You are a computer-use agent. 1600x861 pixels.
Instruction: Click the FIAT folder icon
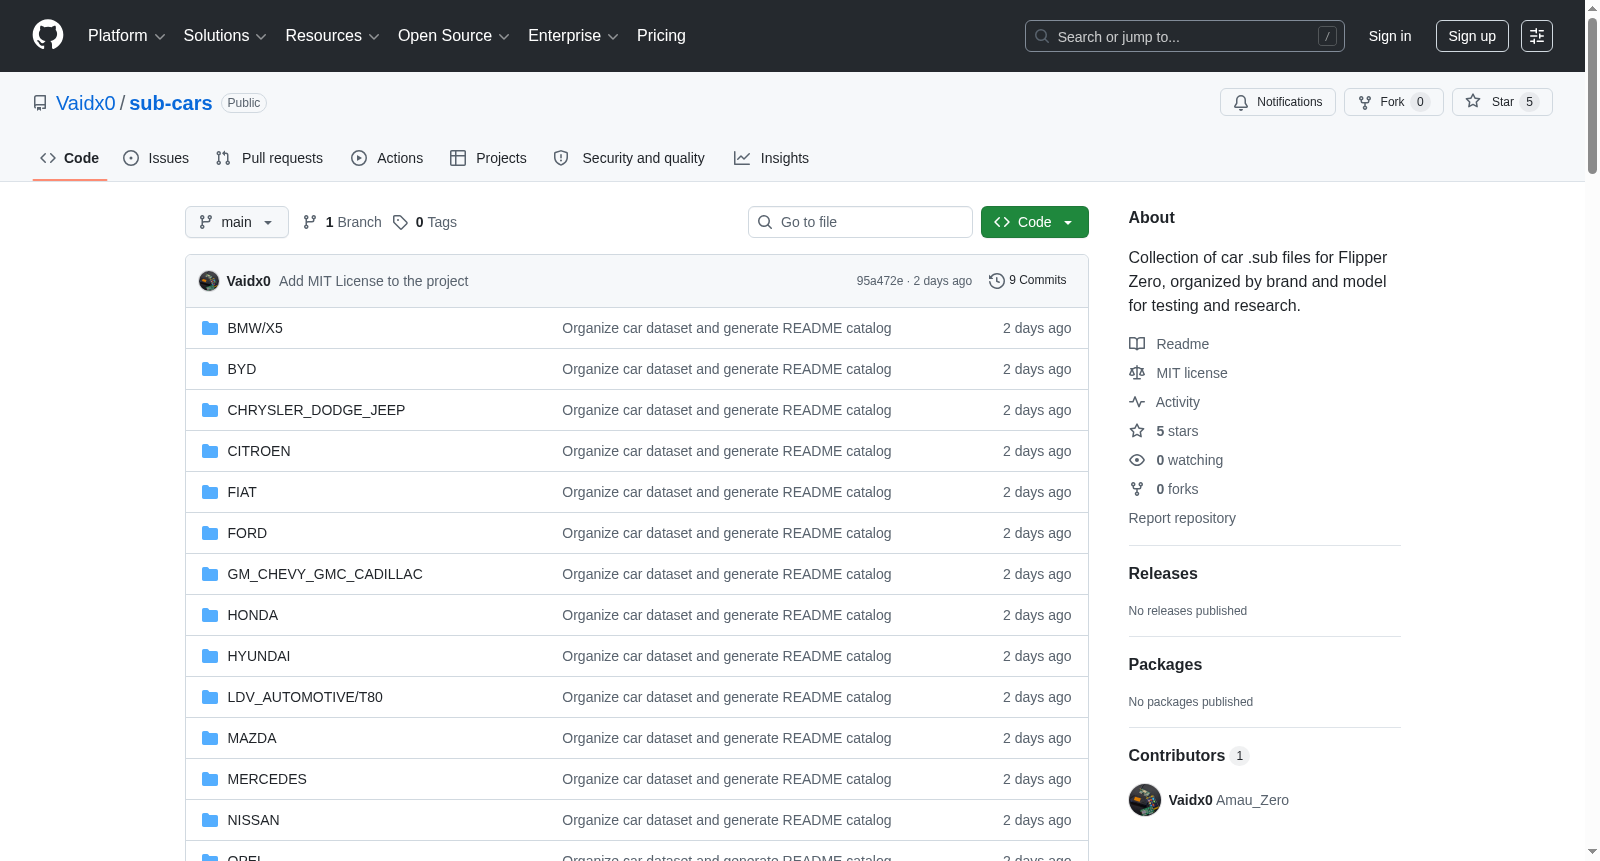pyautogui.click(x=210, y=492)
